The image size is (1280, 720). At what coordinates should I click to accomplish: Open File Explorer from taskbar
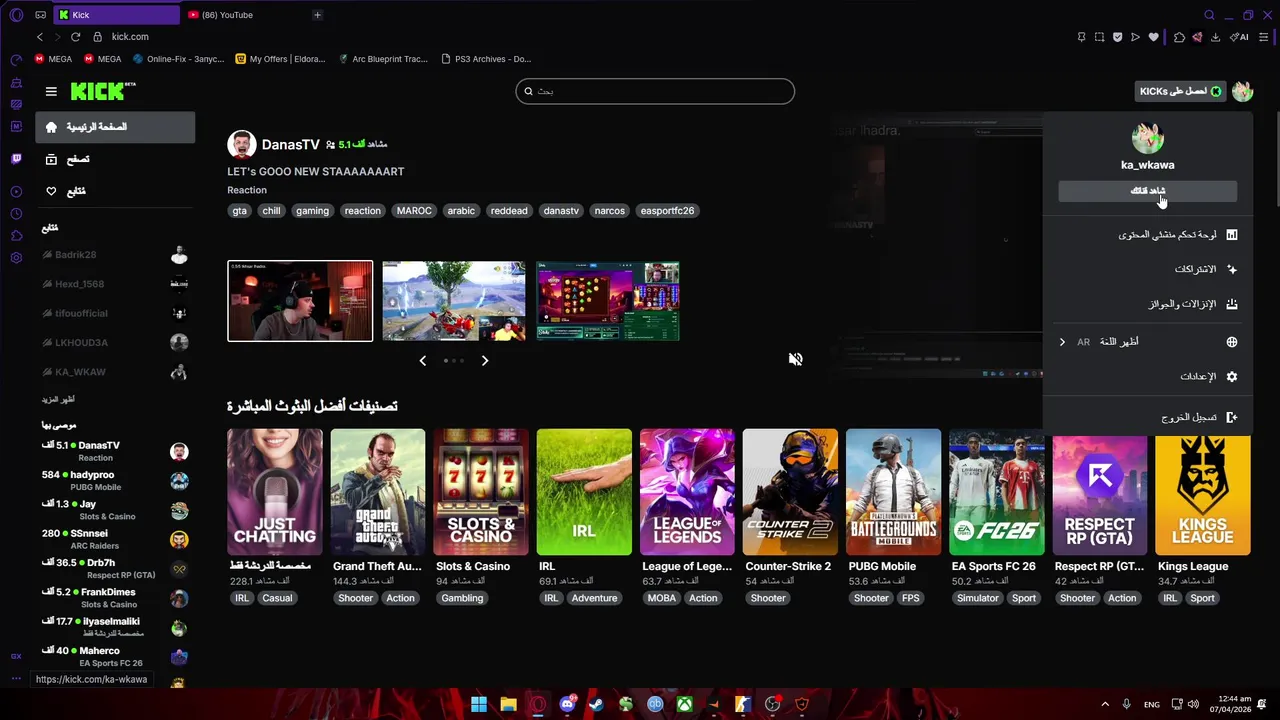(508, 704)
